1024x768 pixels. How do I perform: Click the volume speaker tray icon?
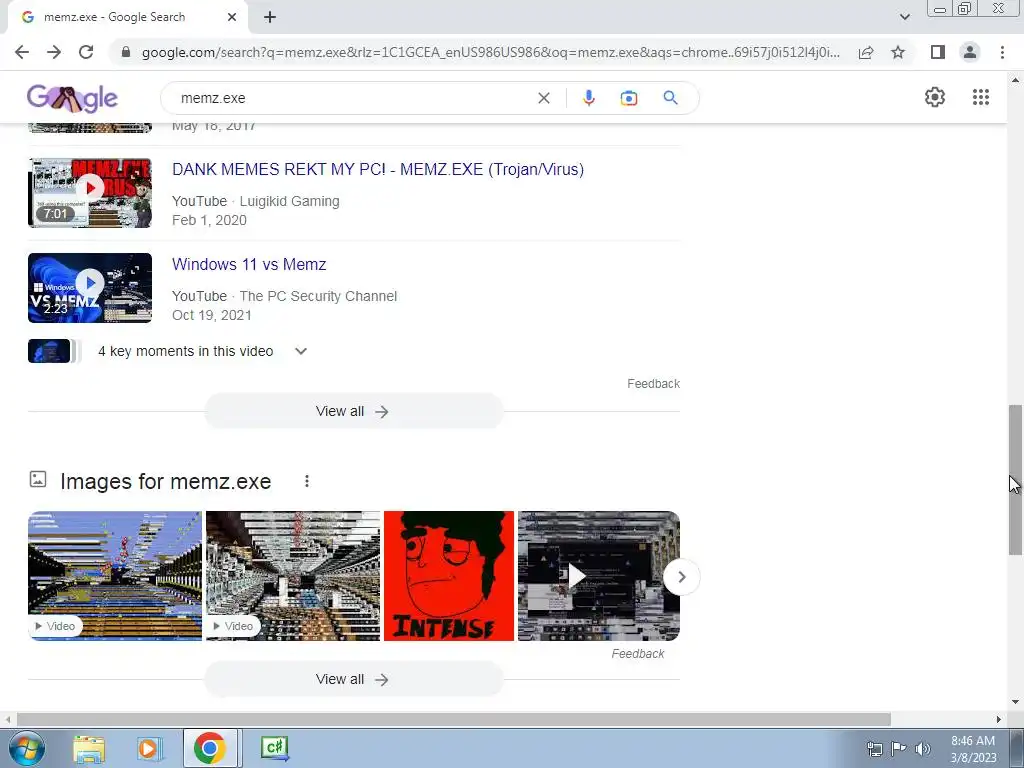coord(922,749)
